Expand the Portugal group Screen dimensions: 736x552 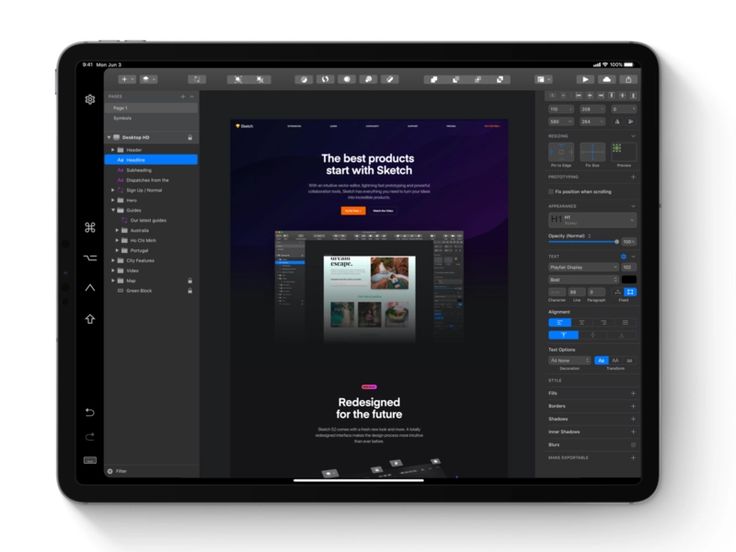coord(117,251)
